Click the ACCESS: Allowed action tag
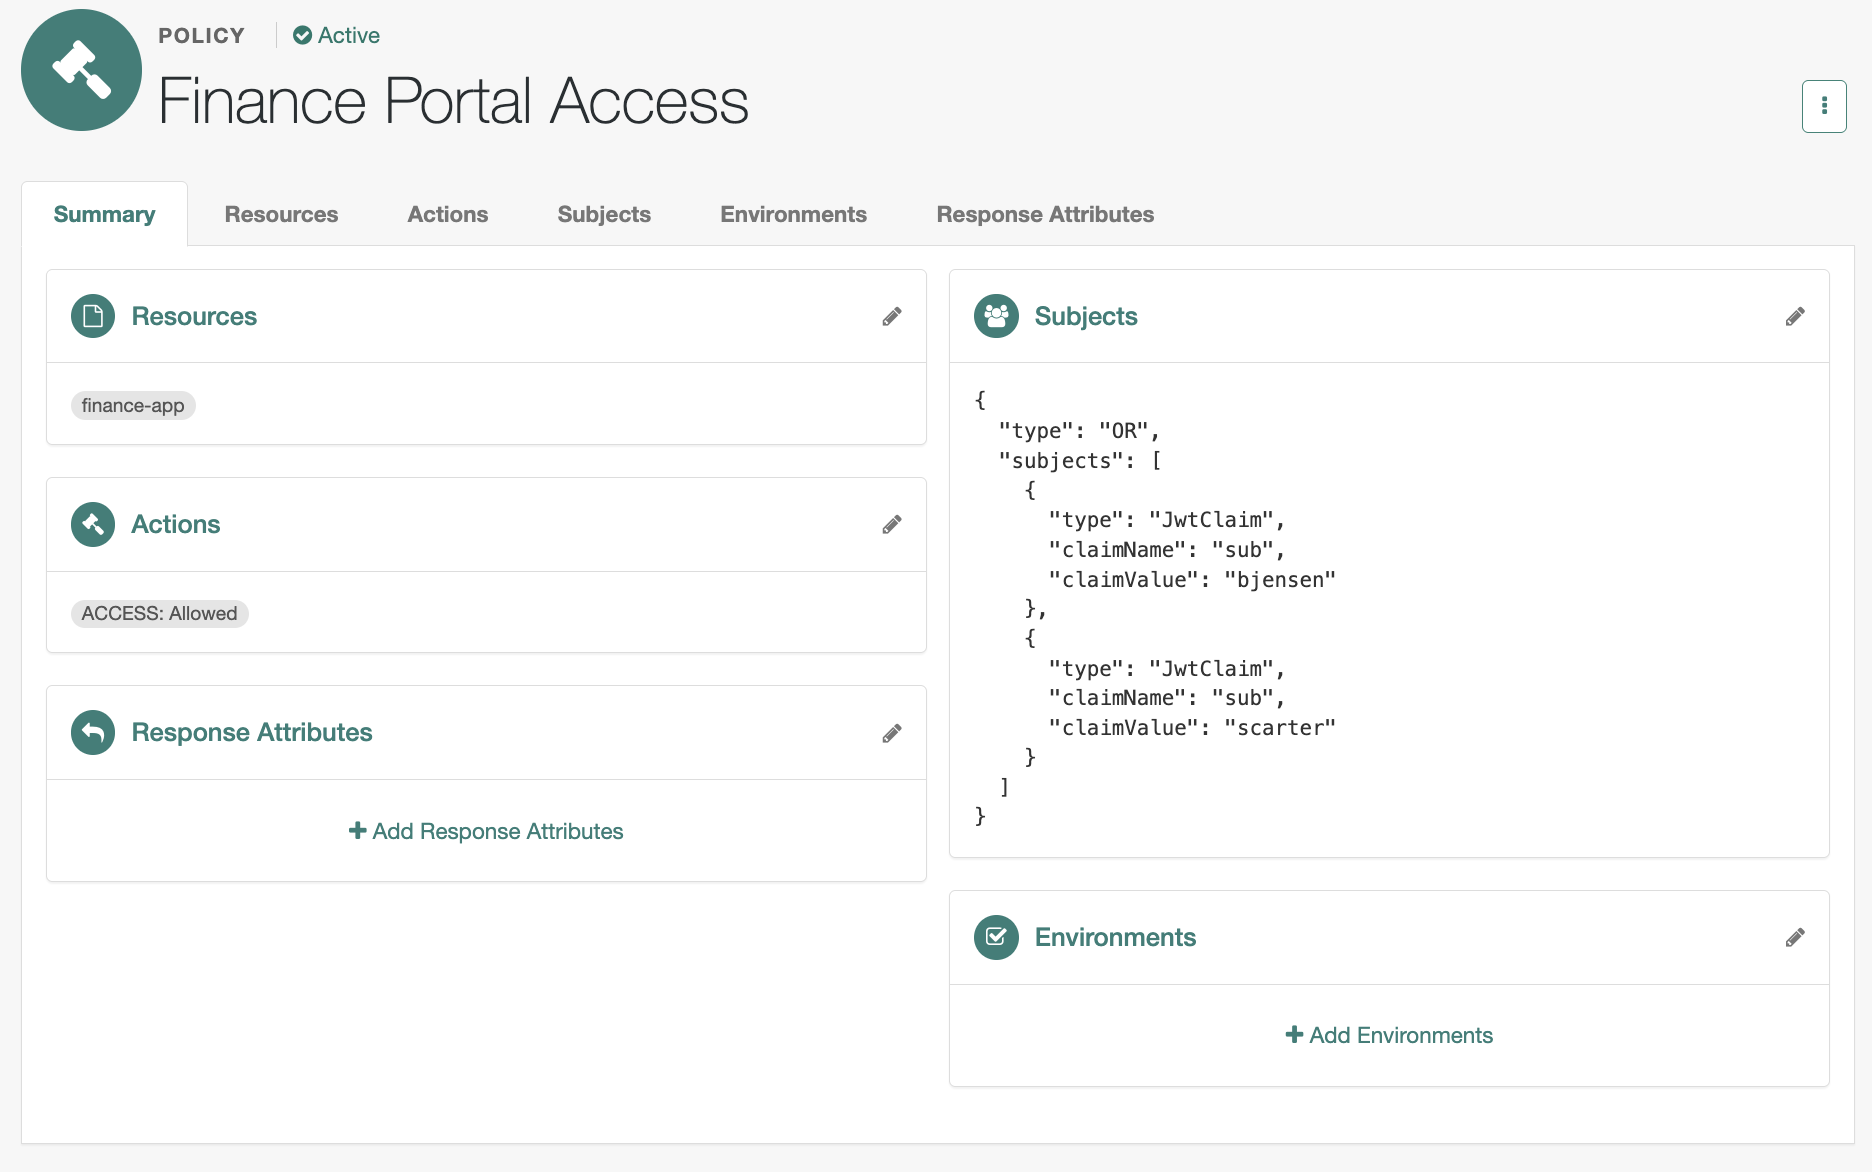This screenshot has width=1872, height=1172. 159,613
